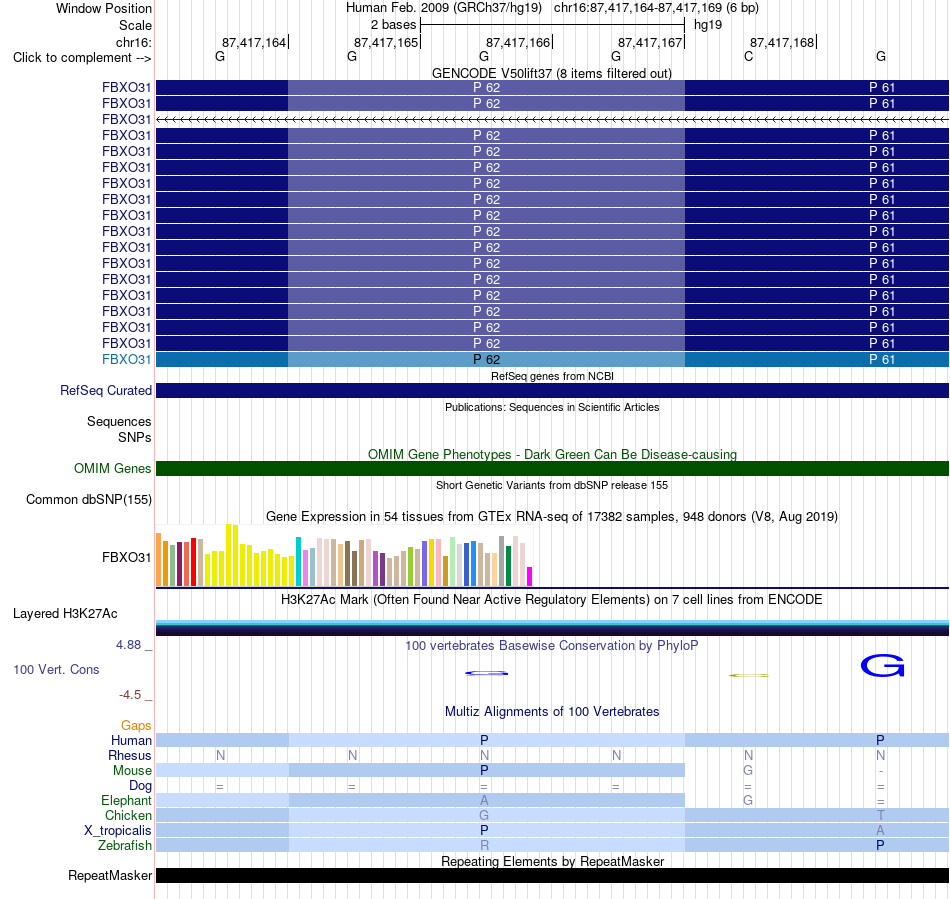Click the layered H3K27Ac signal band
Image resolution: width=950 pixels, height=899 pixels.
(552, 628)
